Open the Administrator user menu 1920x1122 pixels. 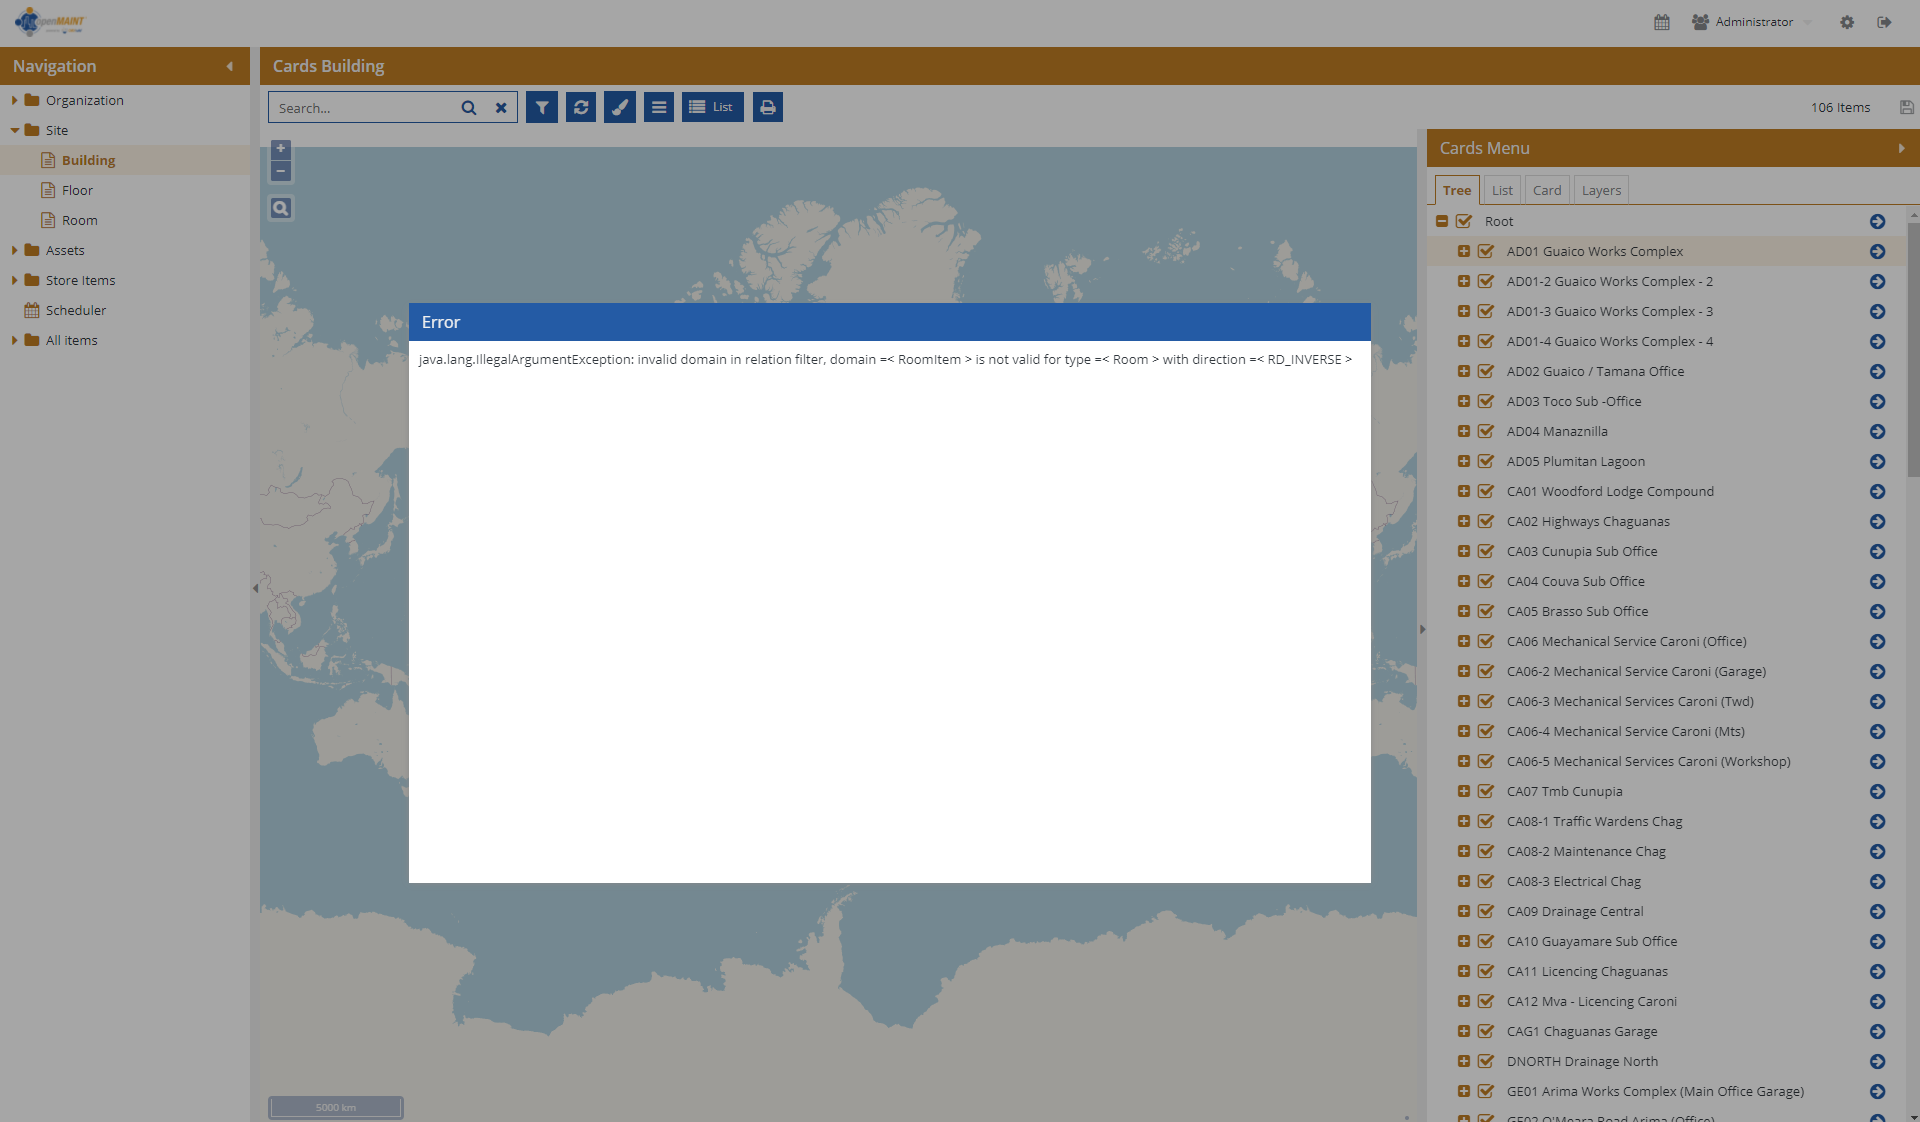point(1753,22)
